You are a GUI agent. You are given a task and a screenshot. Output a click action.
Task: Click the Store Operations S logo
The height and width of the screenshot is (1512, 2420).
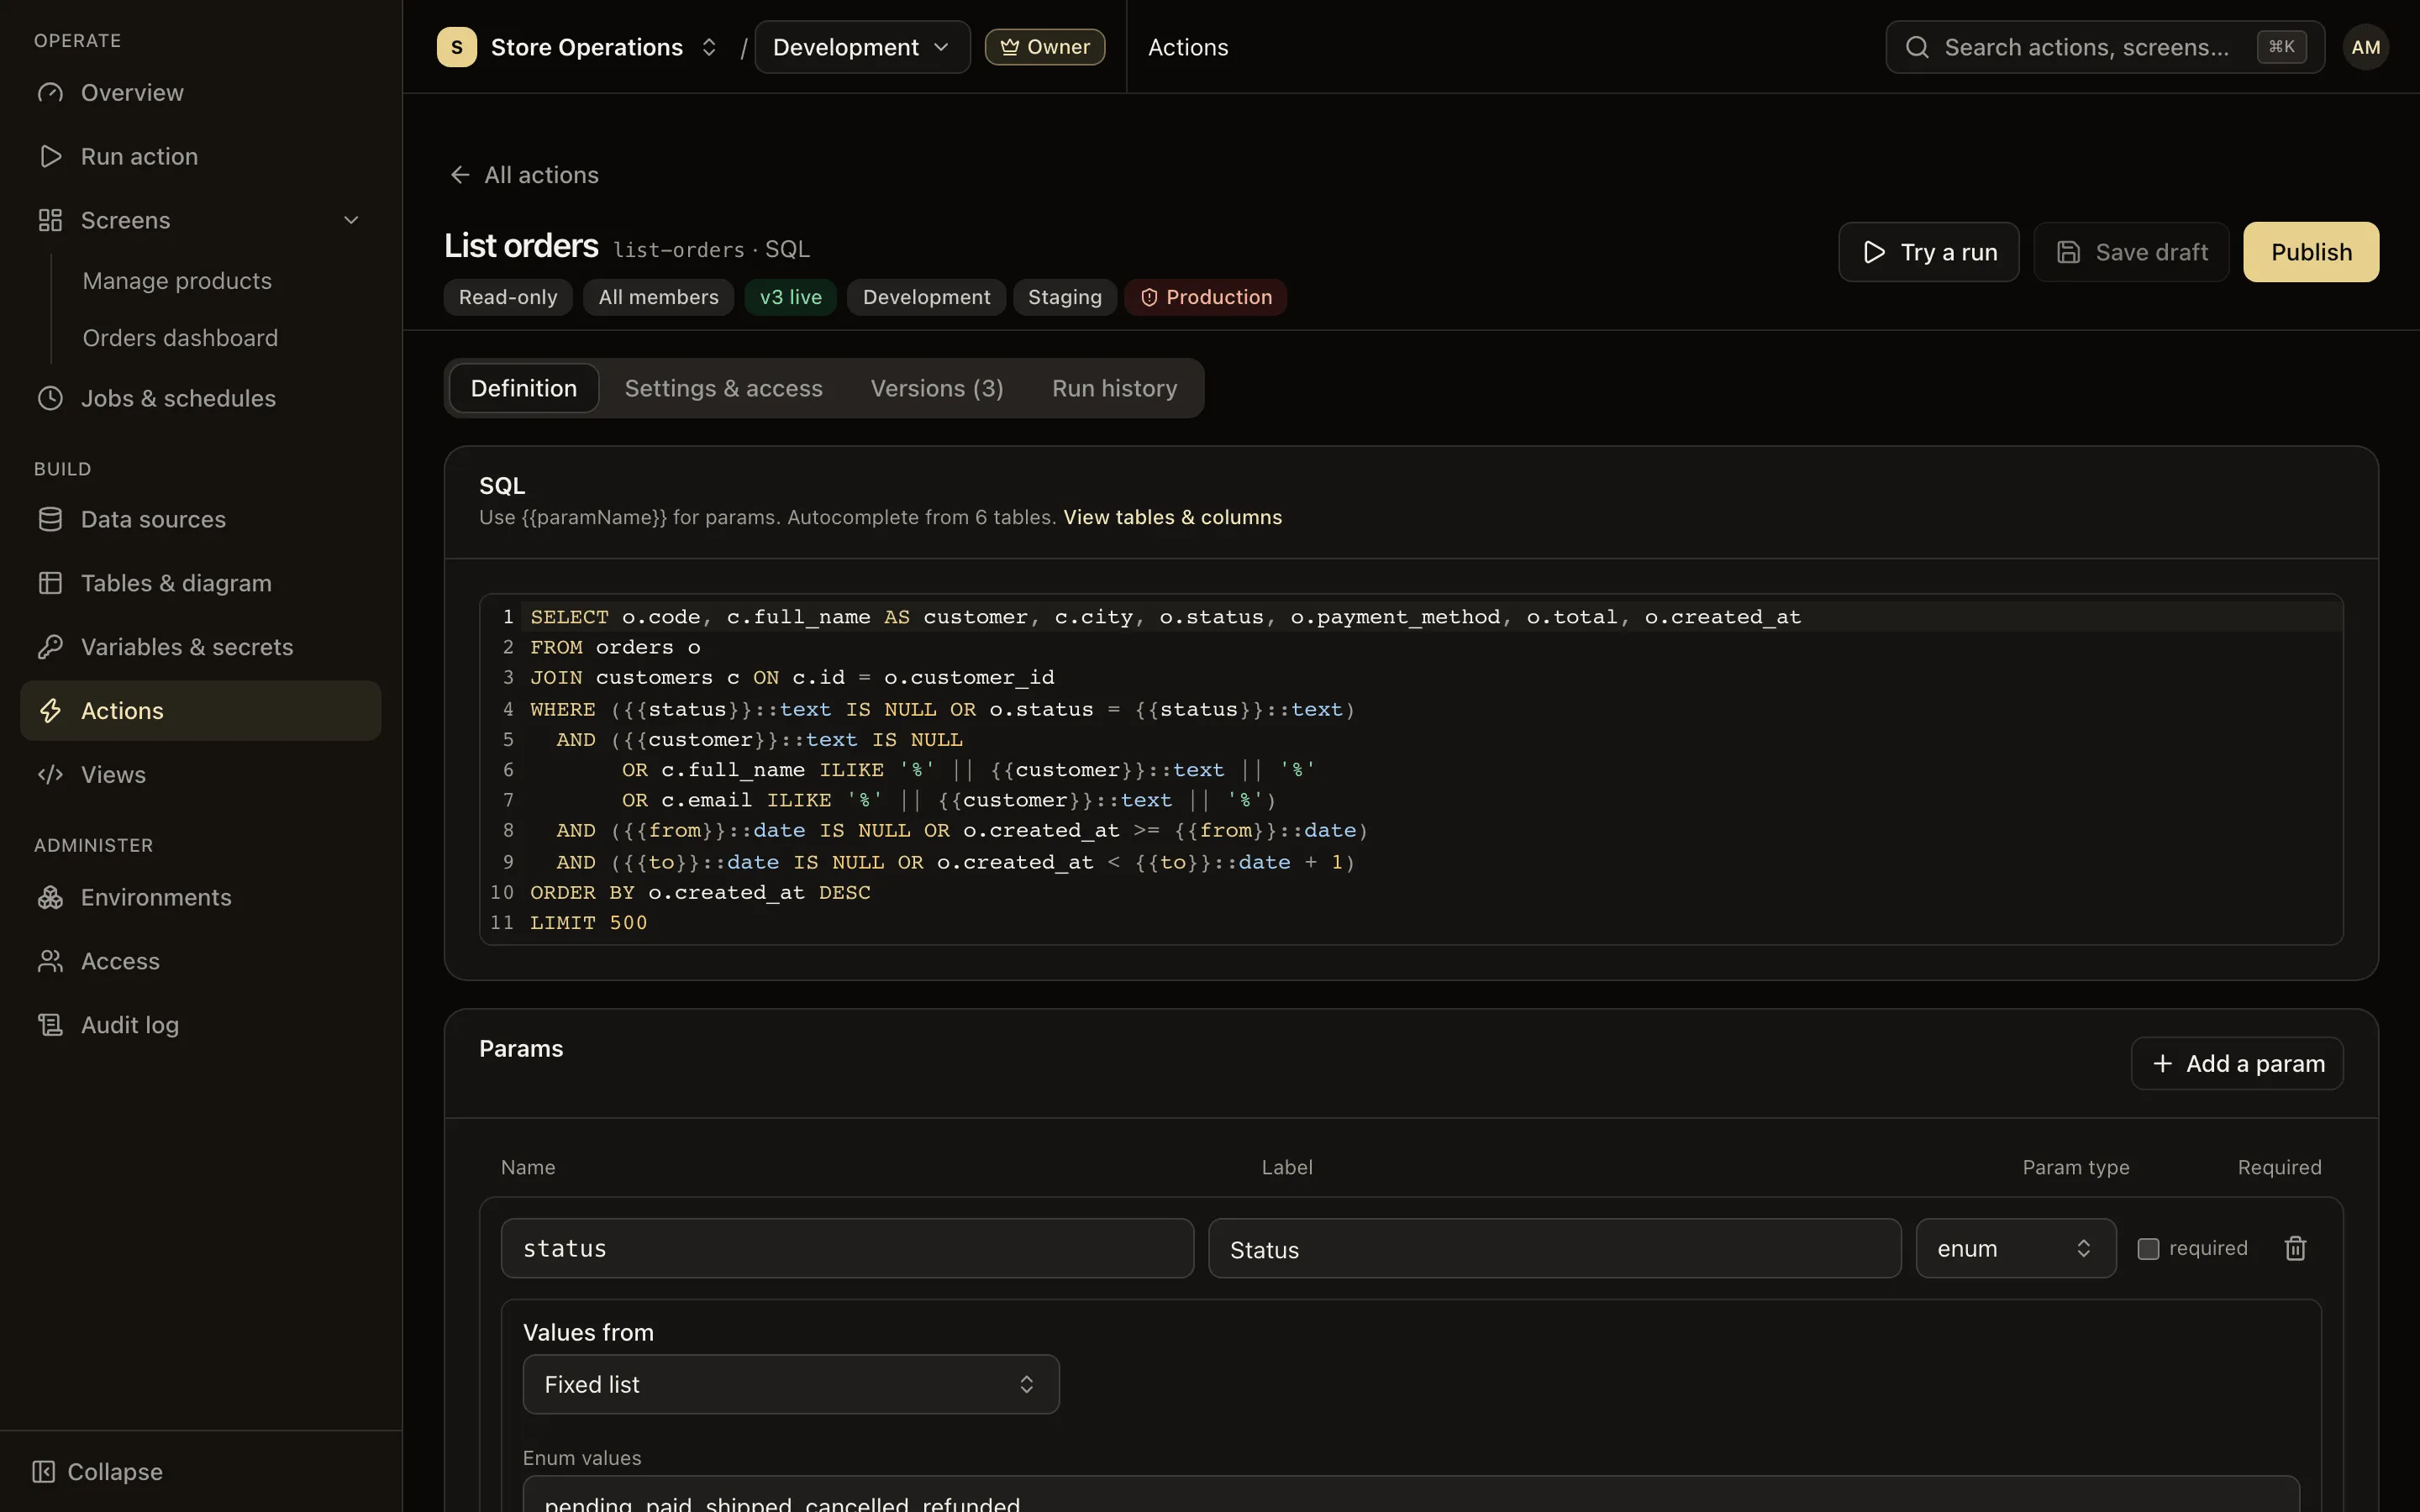coord(457,47)
